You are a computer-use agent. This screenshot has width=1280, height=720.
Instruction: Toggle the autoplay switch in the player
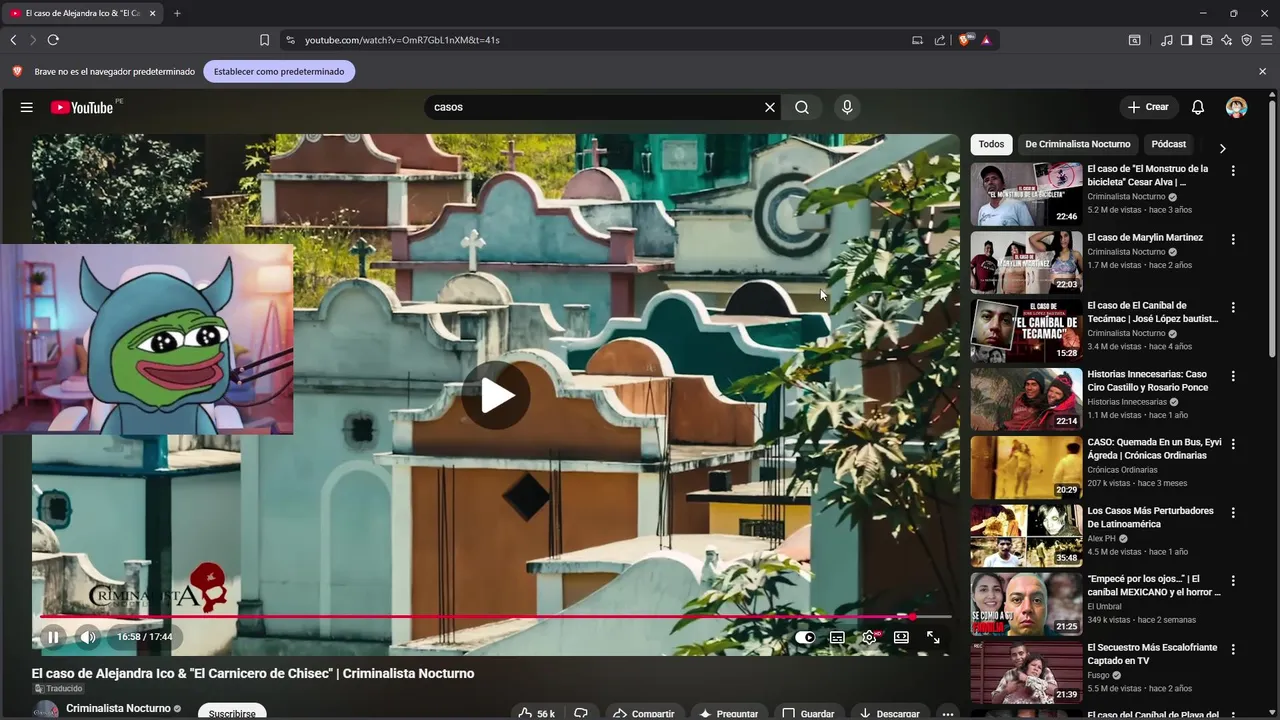(805, 637)
